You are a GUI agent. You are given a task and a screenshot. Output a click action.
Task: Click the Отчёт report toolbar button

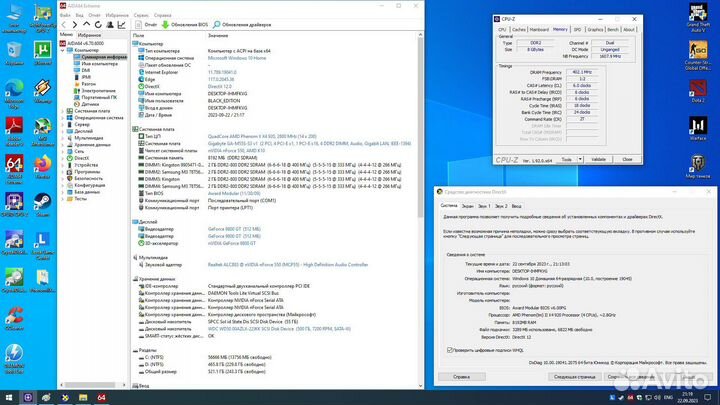(x=146, y=25)
